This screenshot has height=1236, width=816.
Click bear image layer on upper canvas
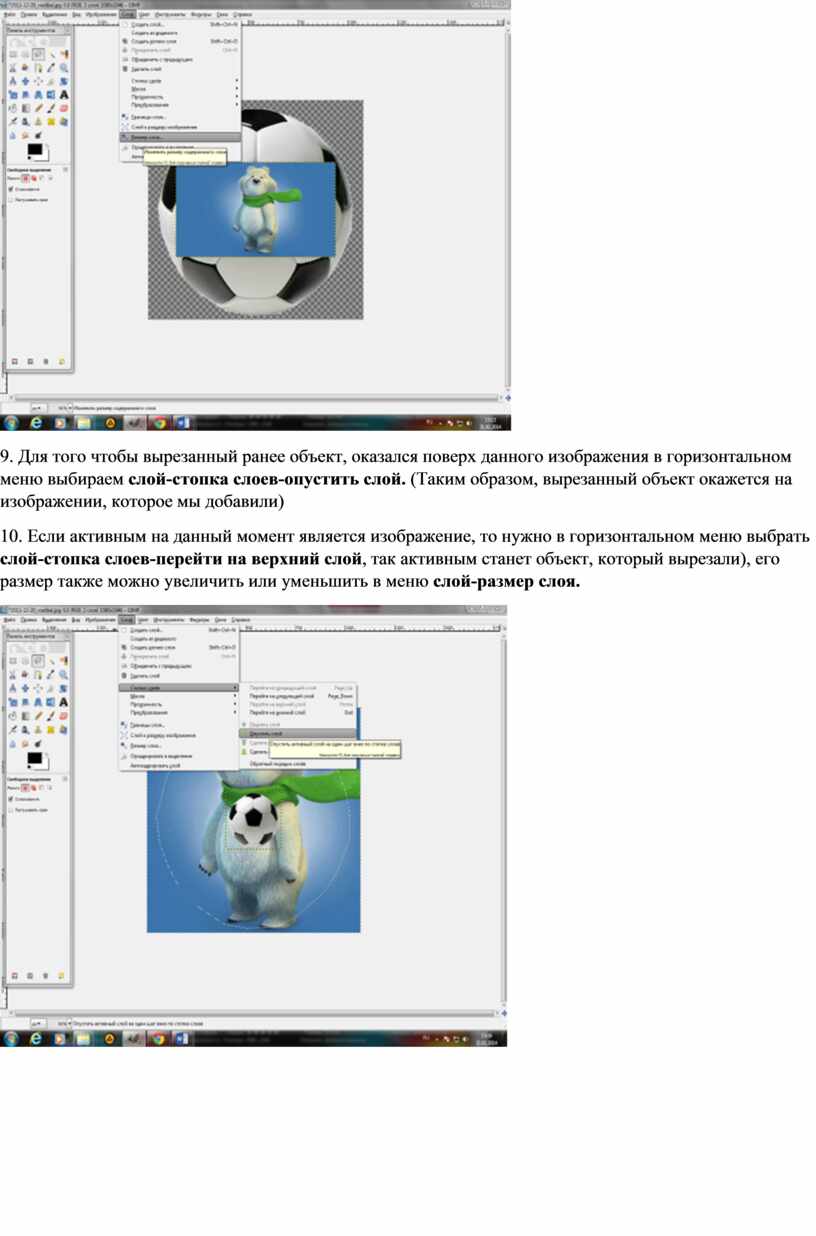click(255, 209)
